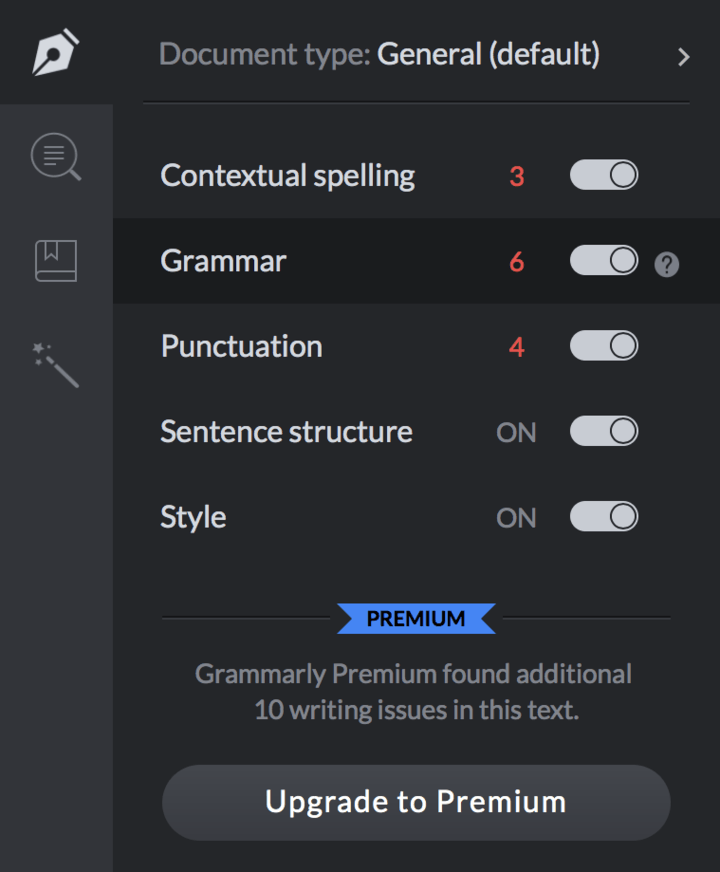Toggle the Contextual spelling switch
Image resolution: width=720 pixels, height=872 pixels.
[604, 176]
